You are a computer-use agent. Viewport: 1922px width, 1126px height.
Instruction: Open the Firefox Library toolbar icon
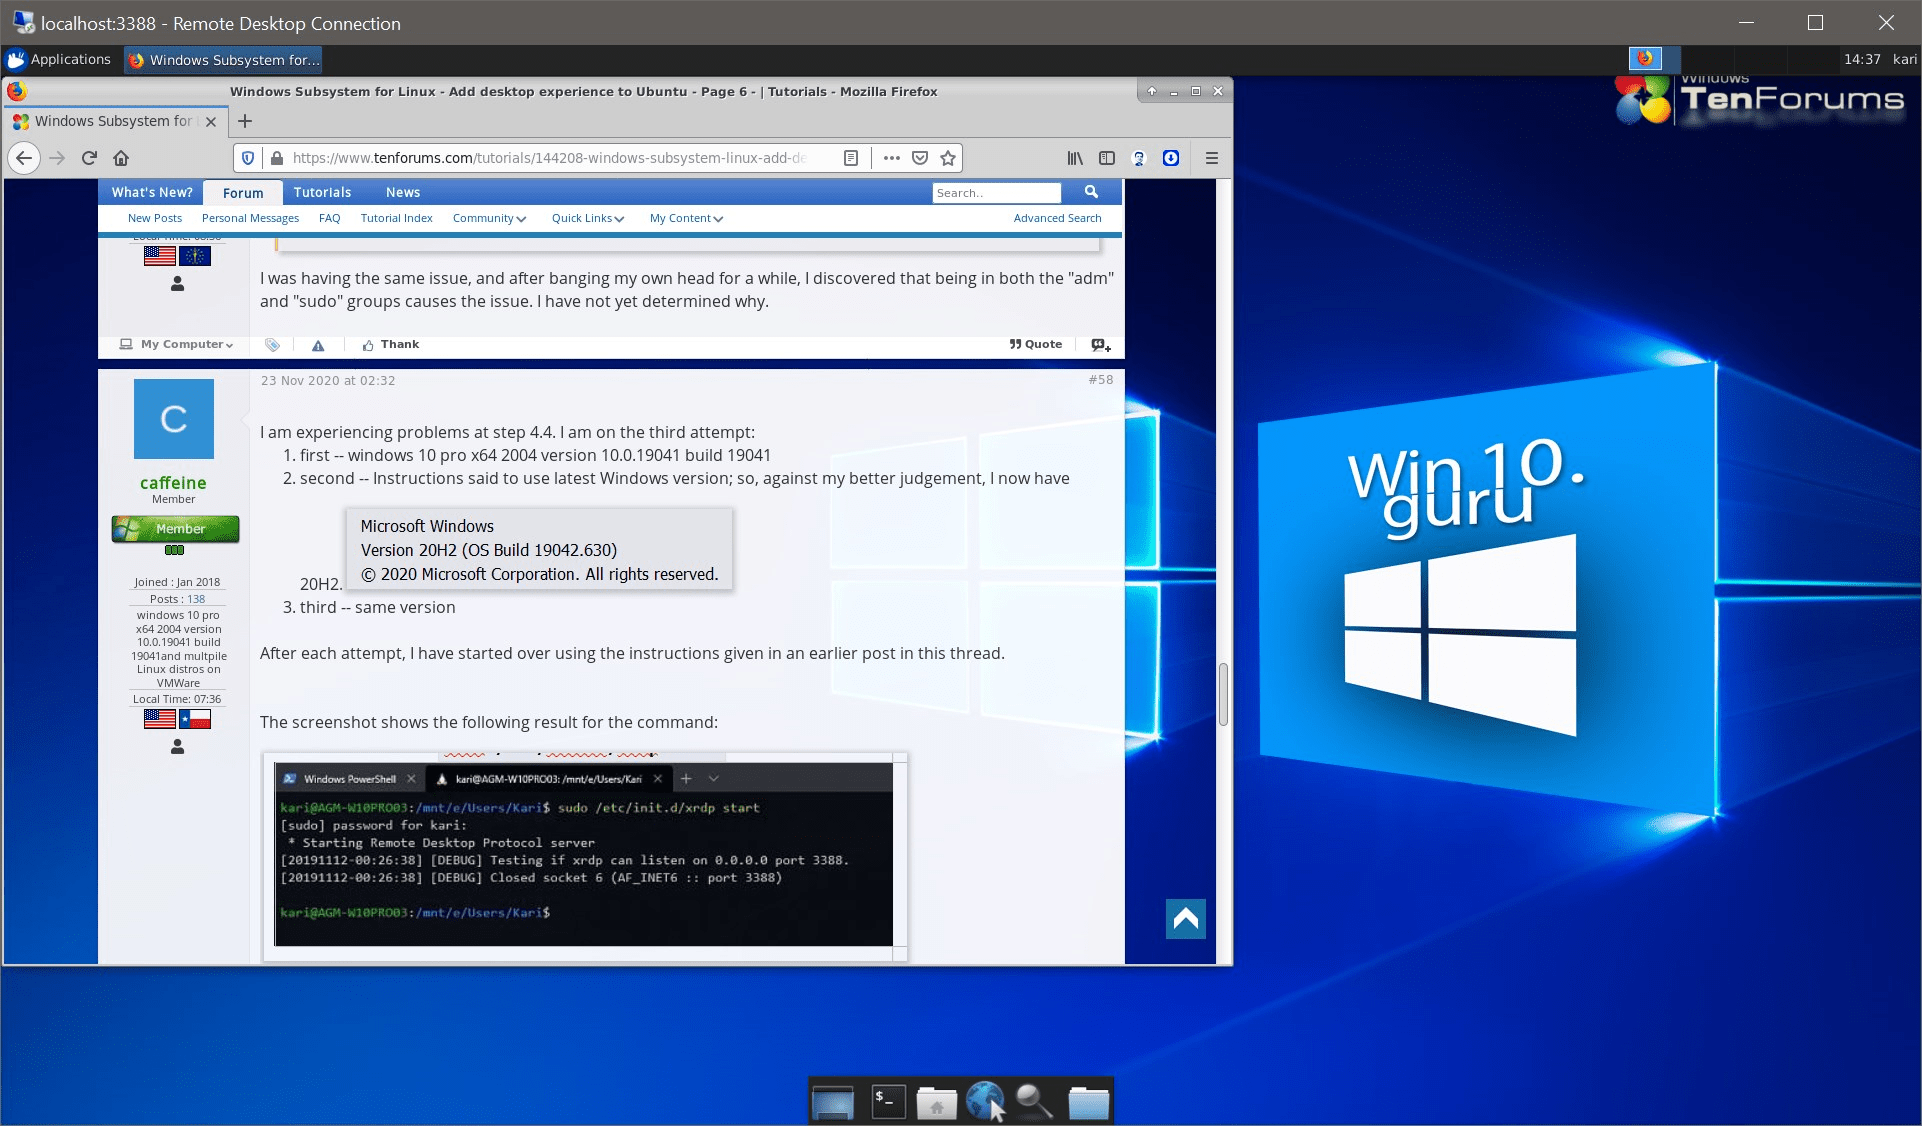(1075, 158)
